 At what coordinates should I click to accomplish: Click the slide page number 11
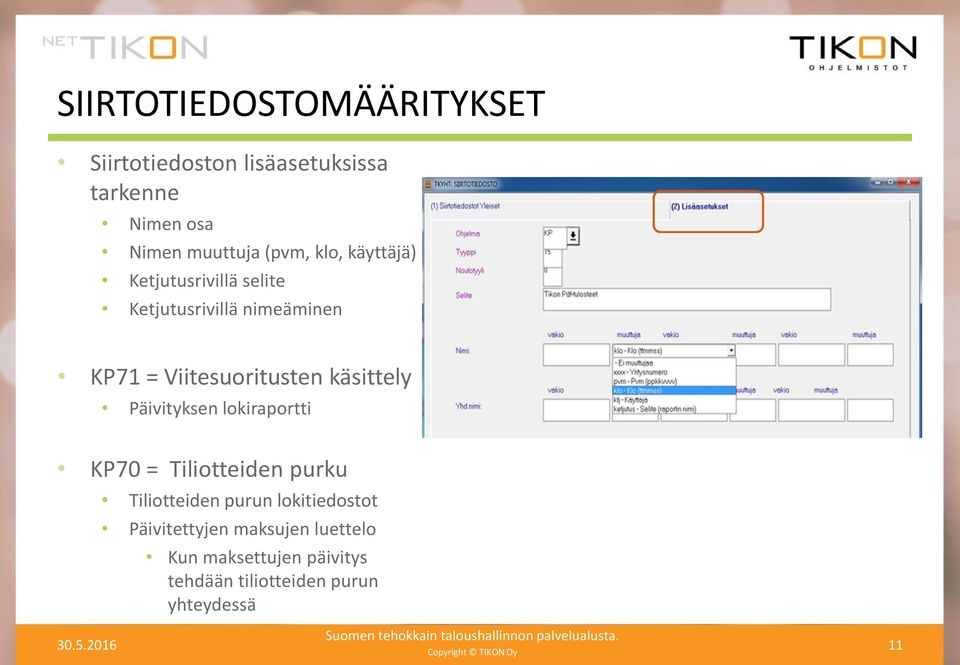895,645
